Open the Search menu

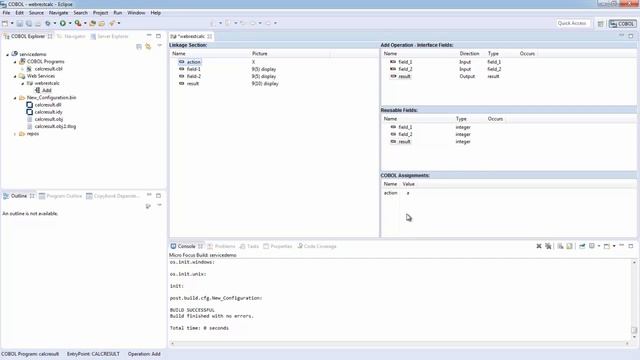[80, 13]
